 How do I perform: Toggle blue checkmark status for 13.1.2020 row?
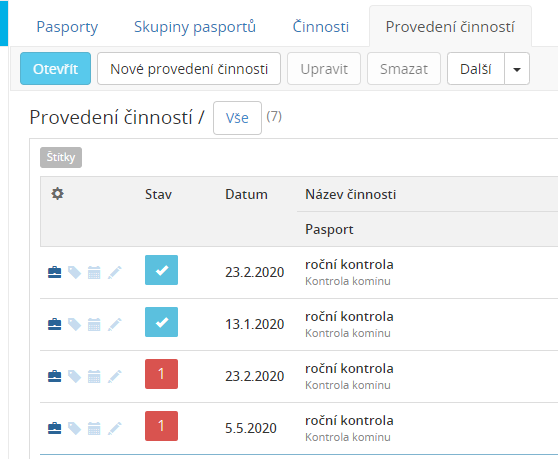[x=161, y=322]
